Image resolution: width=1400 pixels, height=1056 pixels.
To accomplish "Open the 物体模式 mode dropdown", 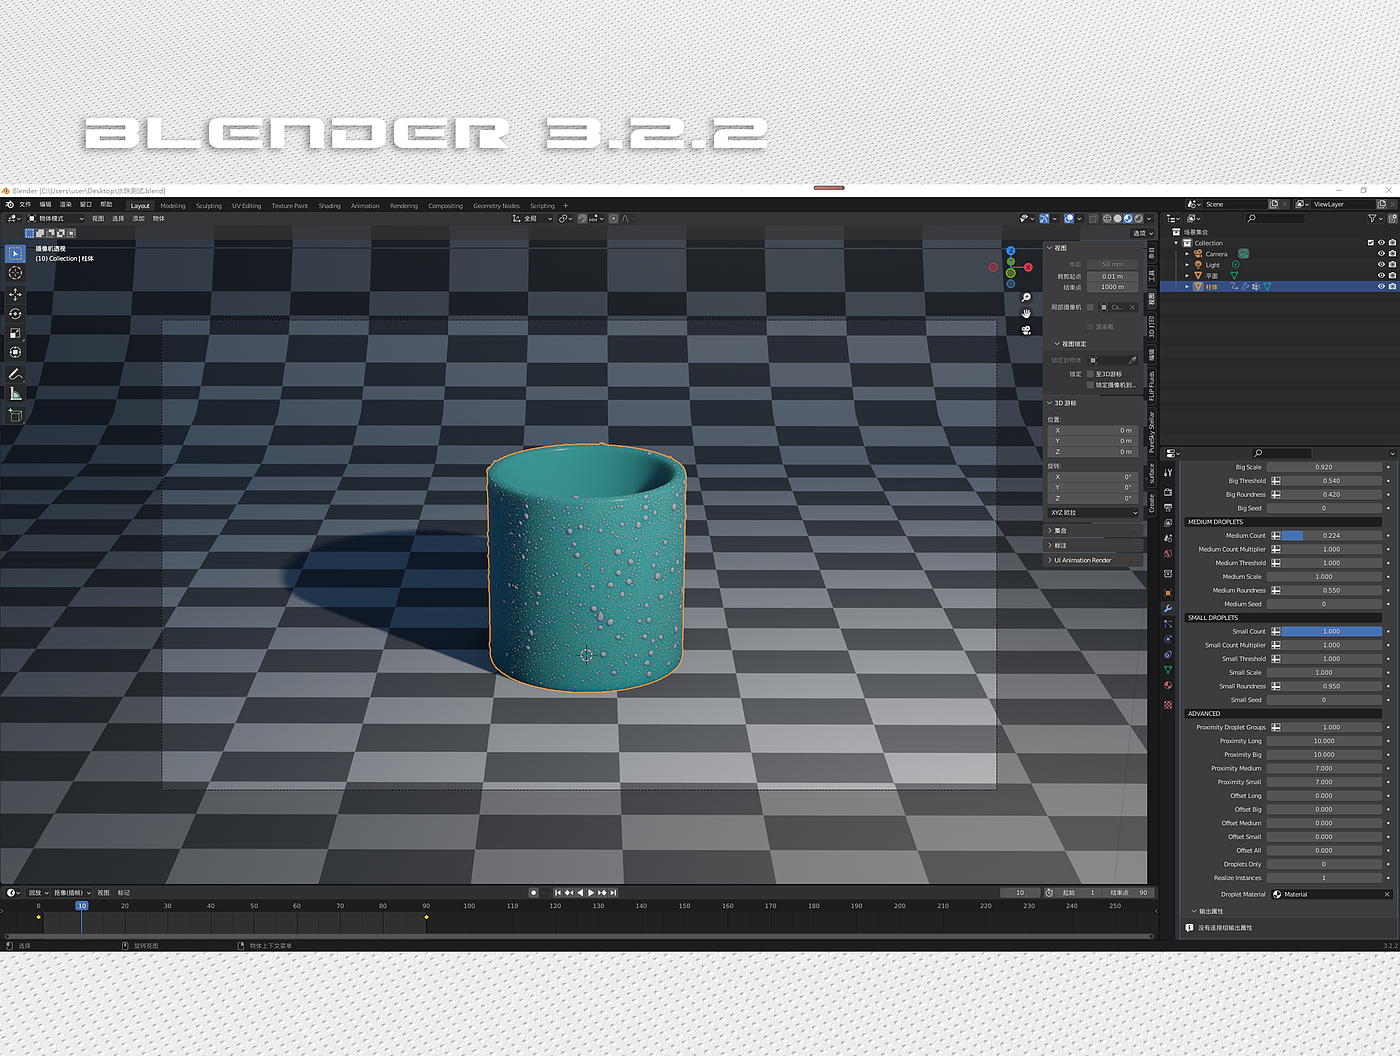I will point(56,218).
